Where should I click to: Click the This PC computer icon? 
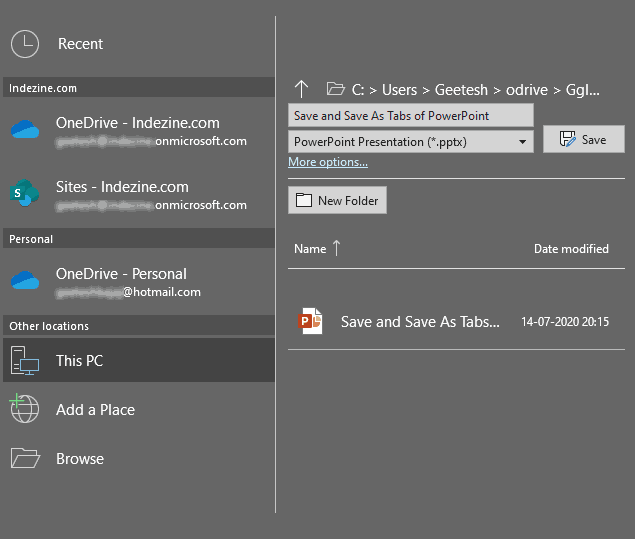25,360
